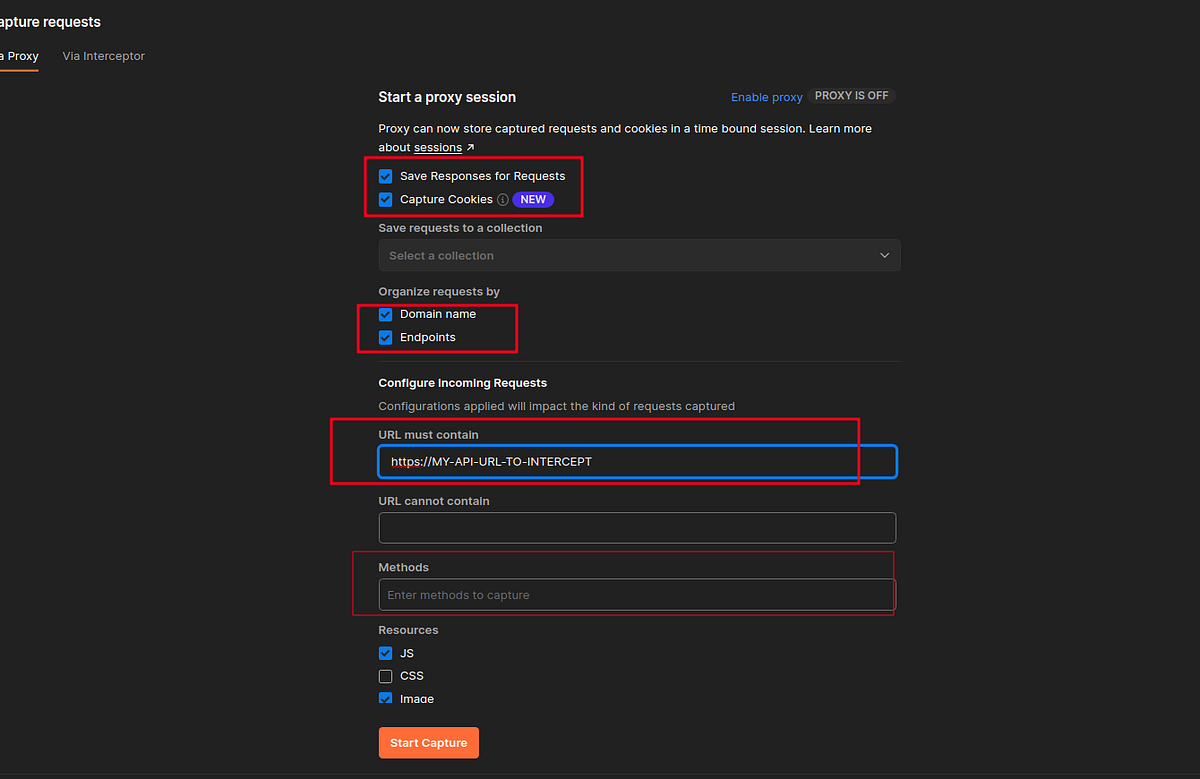The image size is (1200, 779).
Task: Enable capturing CSS resources
Action: click(x=385, y=675)
